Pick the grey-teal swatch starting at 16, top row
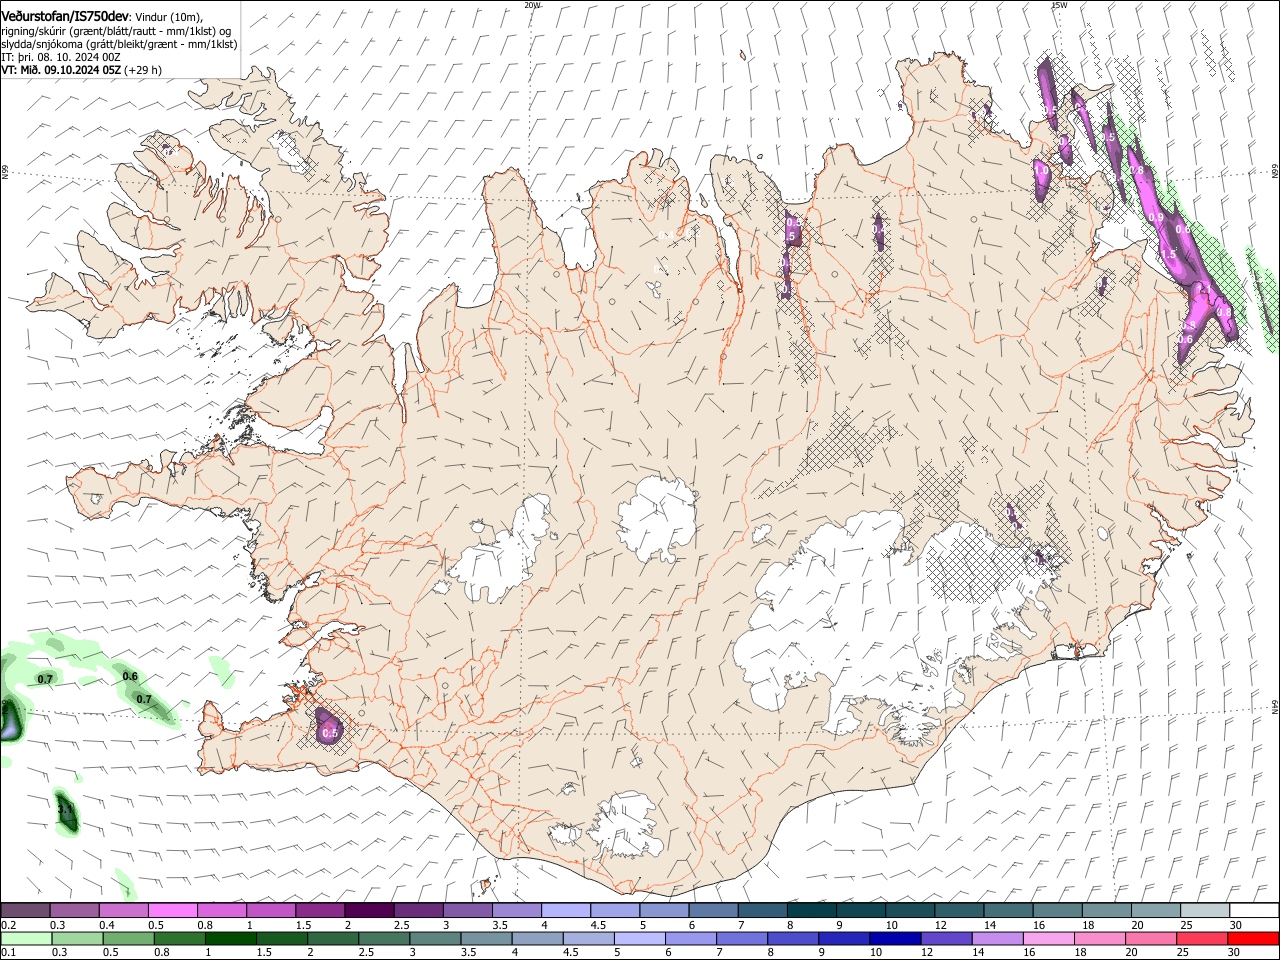The width and height of the screenshot is (1280, 960). coord(1057,911)
